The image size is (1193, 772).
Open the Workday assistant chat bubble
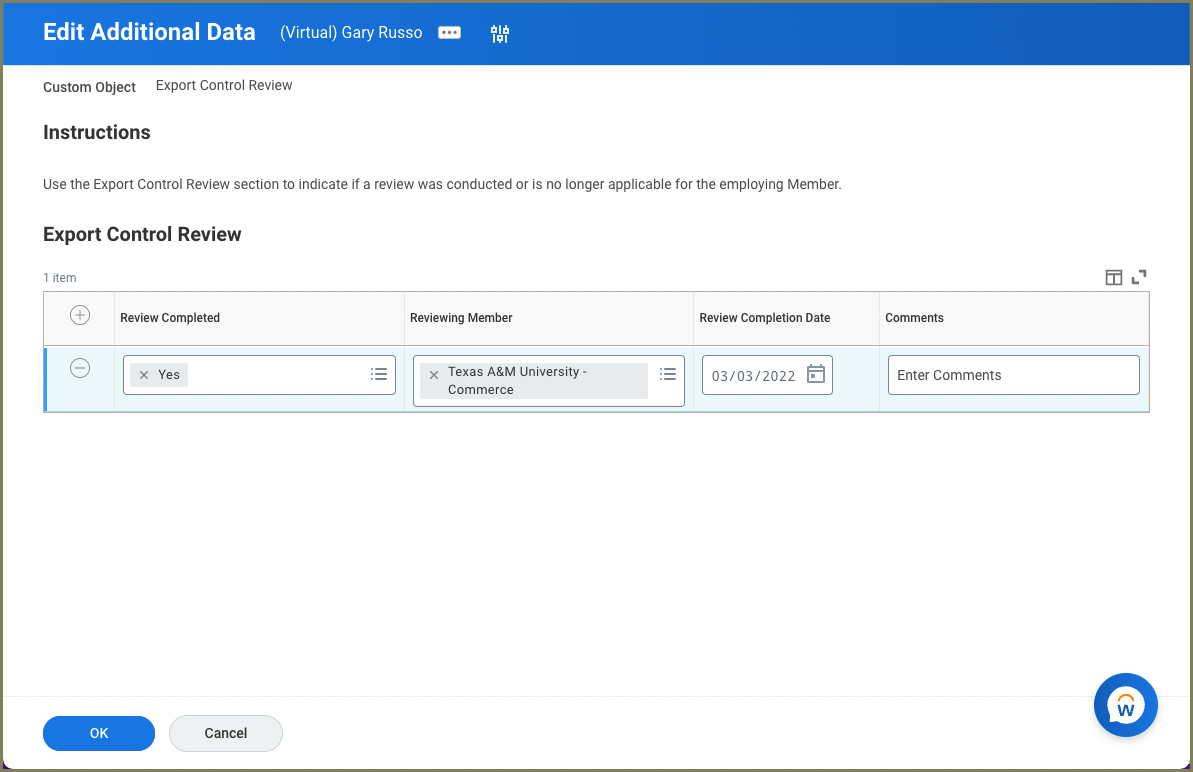tap(1125, 706)
